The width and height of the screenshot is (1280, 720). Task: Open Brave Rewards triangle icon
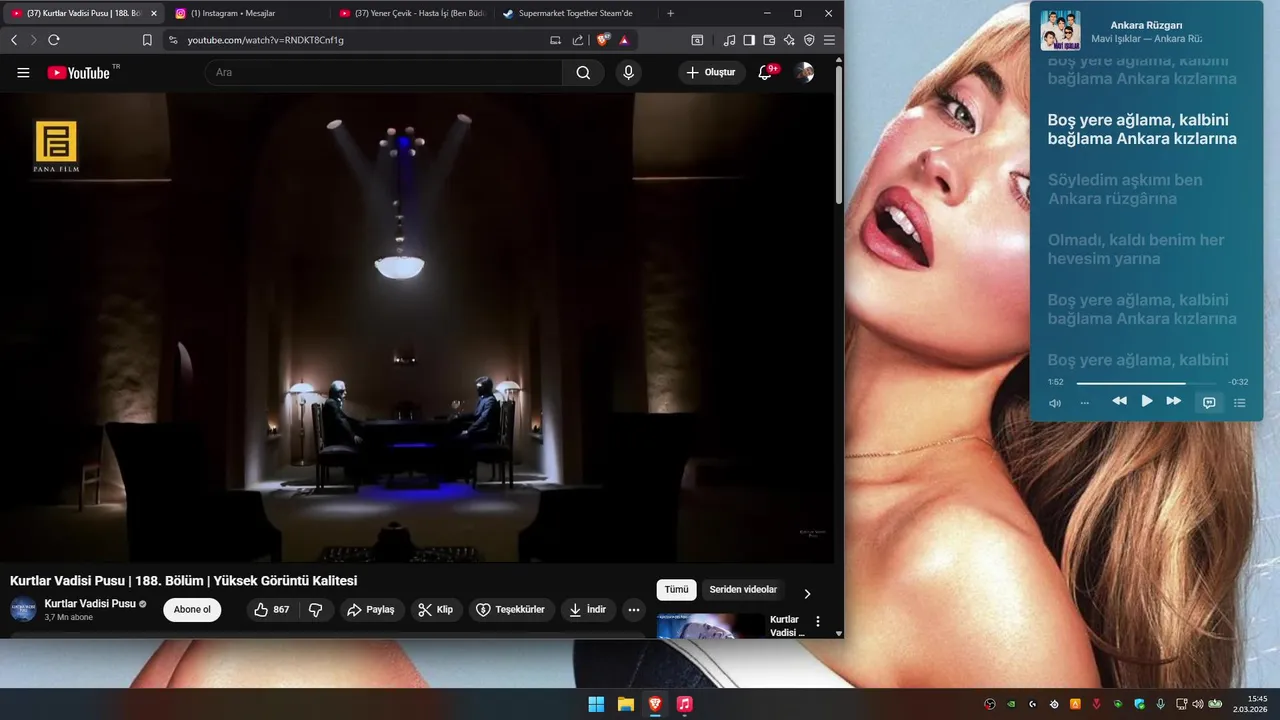pyautogui.click(x=624, y=40)
